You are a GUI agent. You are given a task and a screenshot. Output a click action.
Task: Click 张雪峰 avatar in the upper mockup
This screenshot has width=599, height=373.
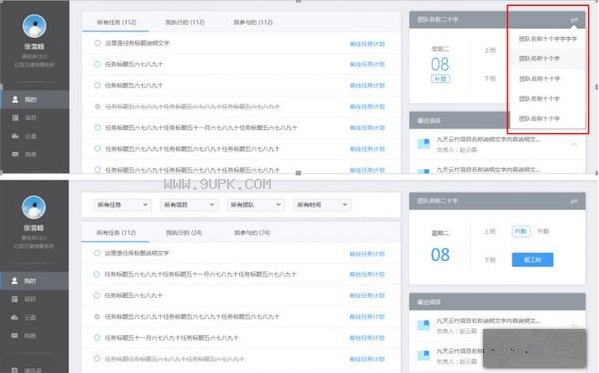34,26
